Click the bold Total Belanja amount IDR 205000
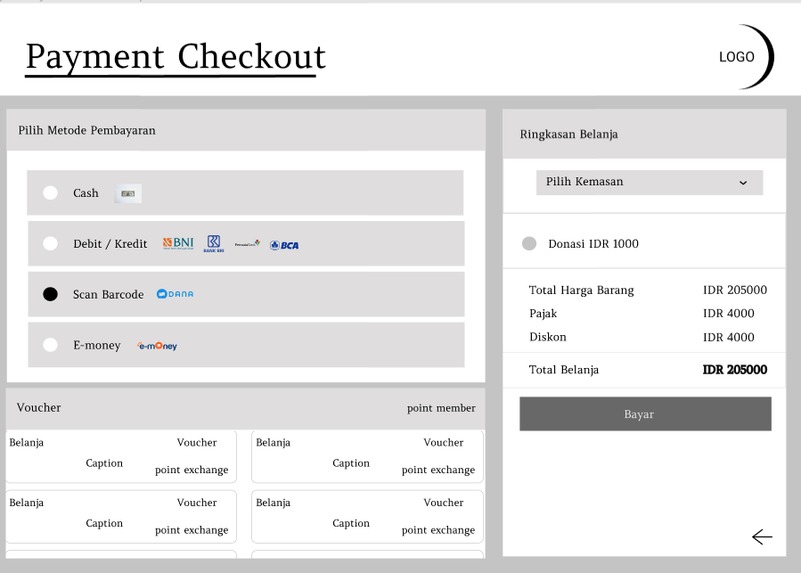The image size is (801, 573). pos(735,370)
